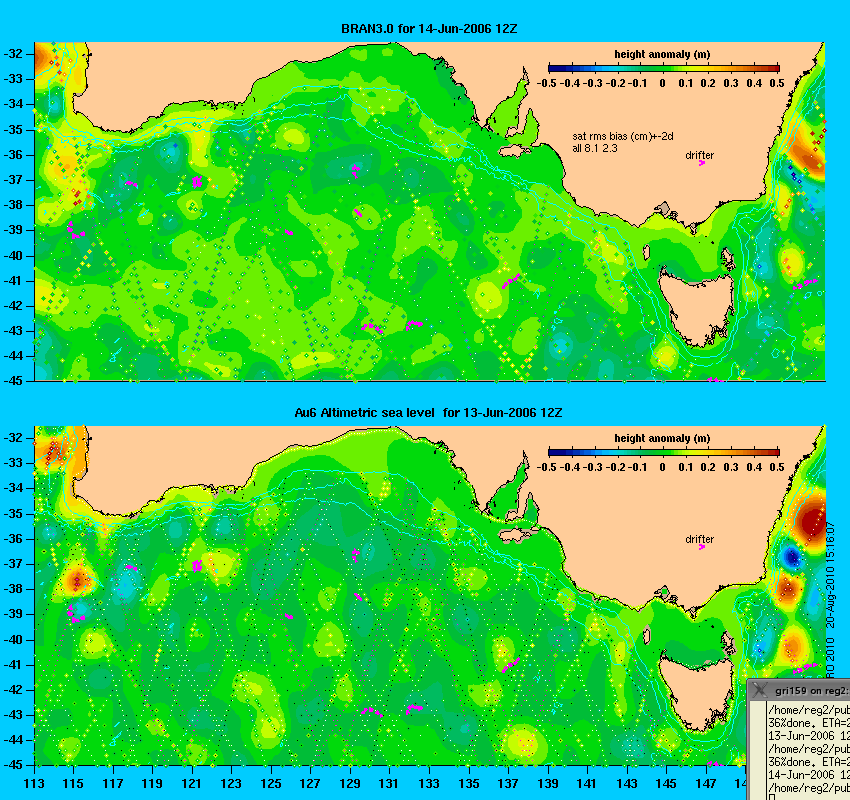Screen dimensions: 850x800
Task: Click the 'drifter' legend label on top map
Action: coord(699,156)
